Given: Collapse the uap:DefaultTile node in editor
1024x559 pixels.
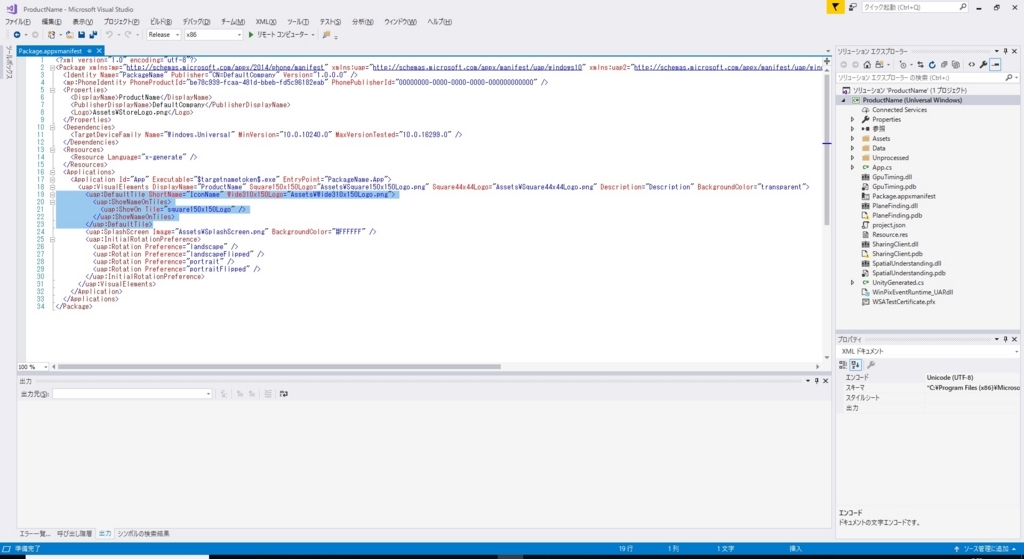Looking at the screenshot, I should coord(52,195).
